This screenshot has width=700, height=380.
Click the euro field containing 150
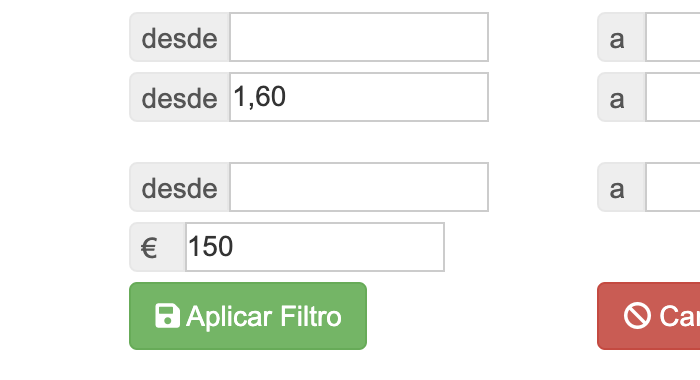315,247
